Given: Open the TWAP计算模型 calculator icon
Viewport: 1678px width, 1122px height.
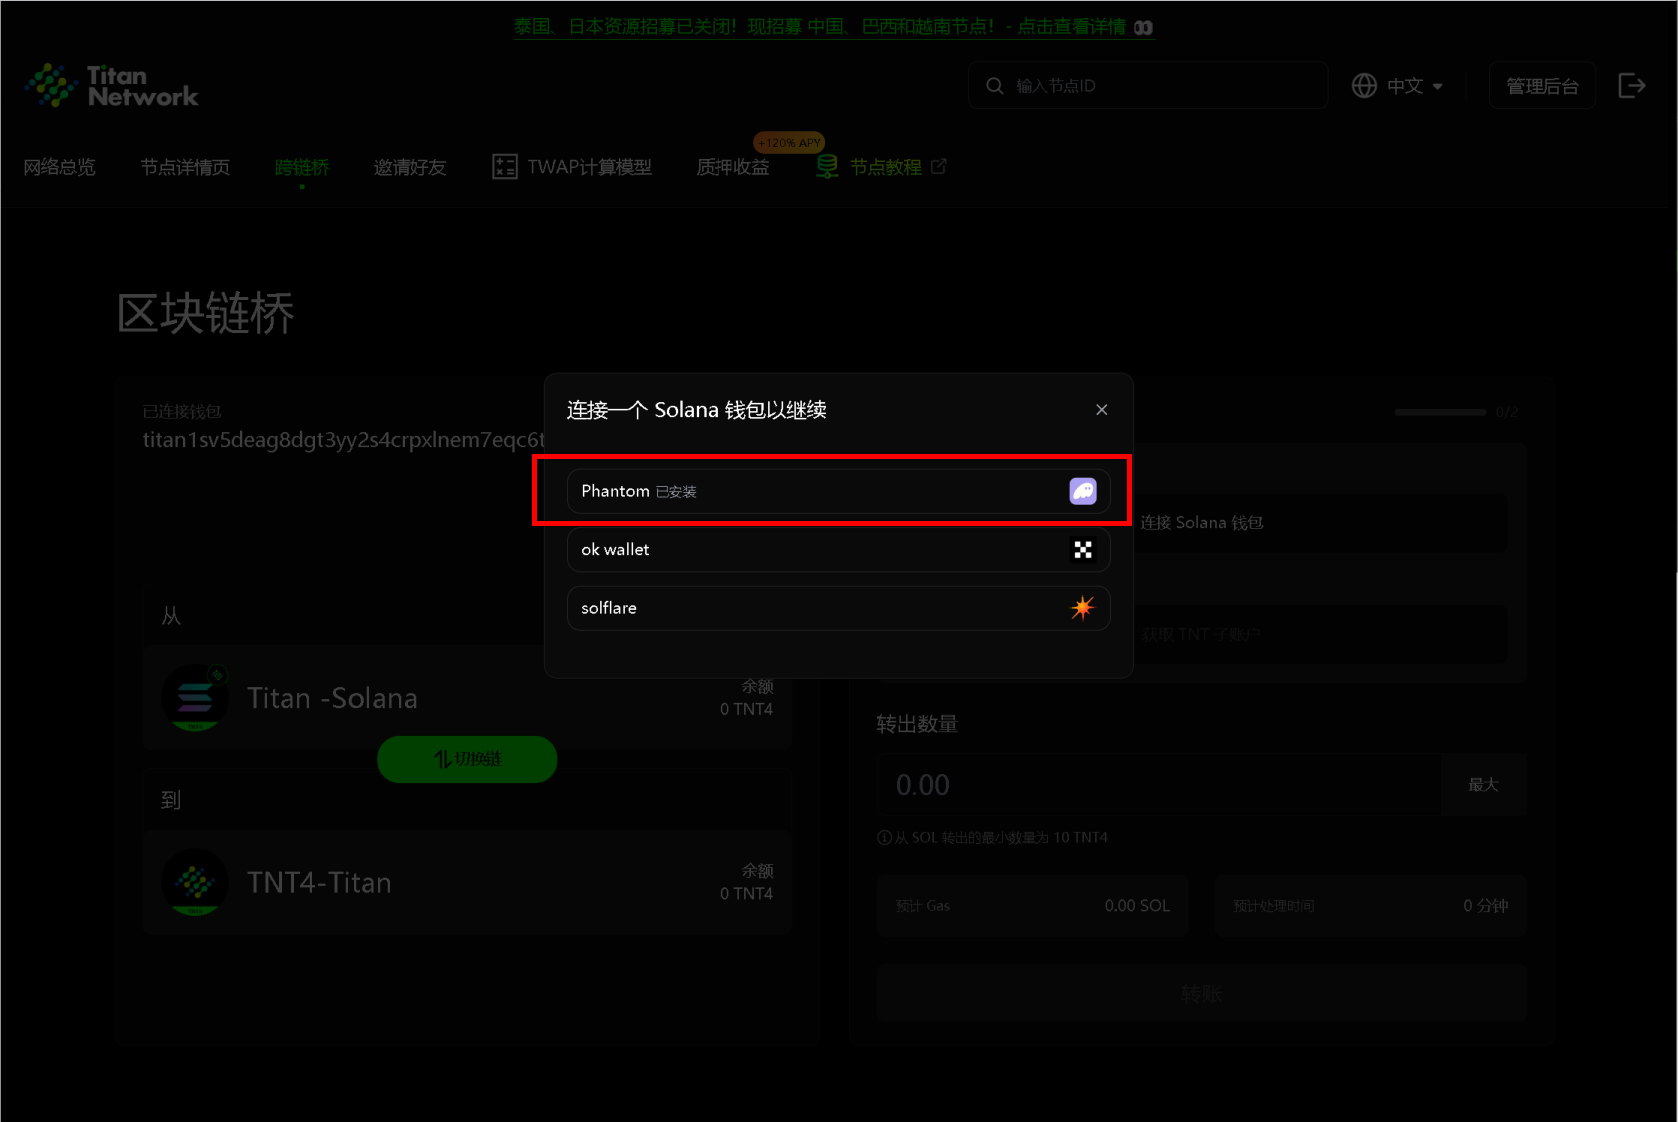Looking at the screenshot, I should click(x=504, y=167).
